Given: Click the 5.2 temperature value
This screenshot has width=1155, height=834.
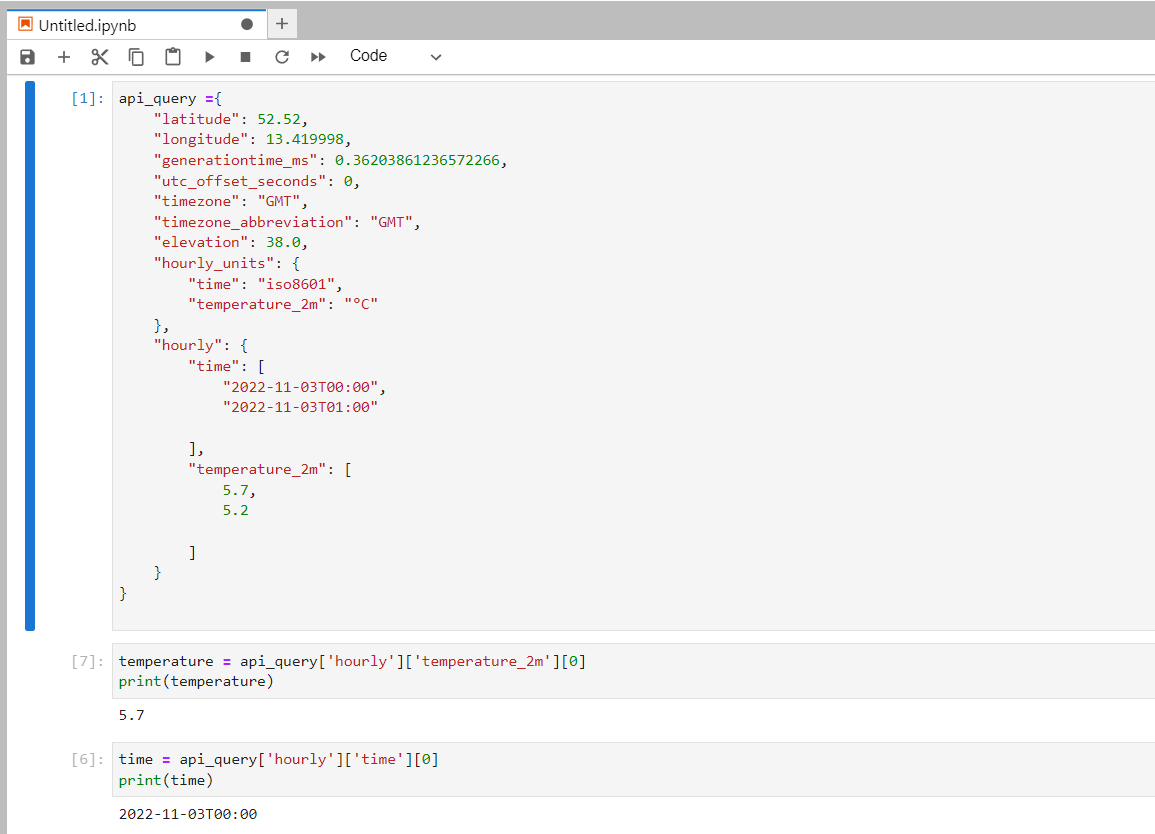Looking at the screenshot, I should pyautogui.click(x=236, y=511).
